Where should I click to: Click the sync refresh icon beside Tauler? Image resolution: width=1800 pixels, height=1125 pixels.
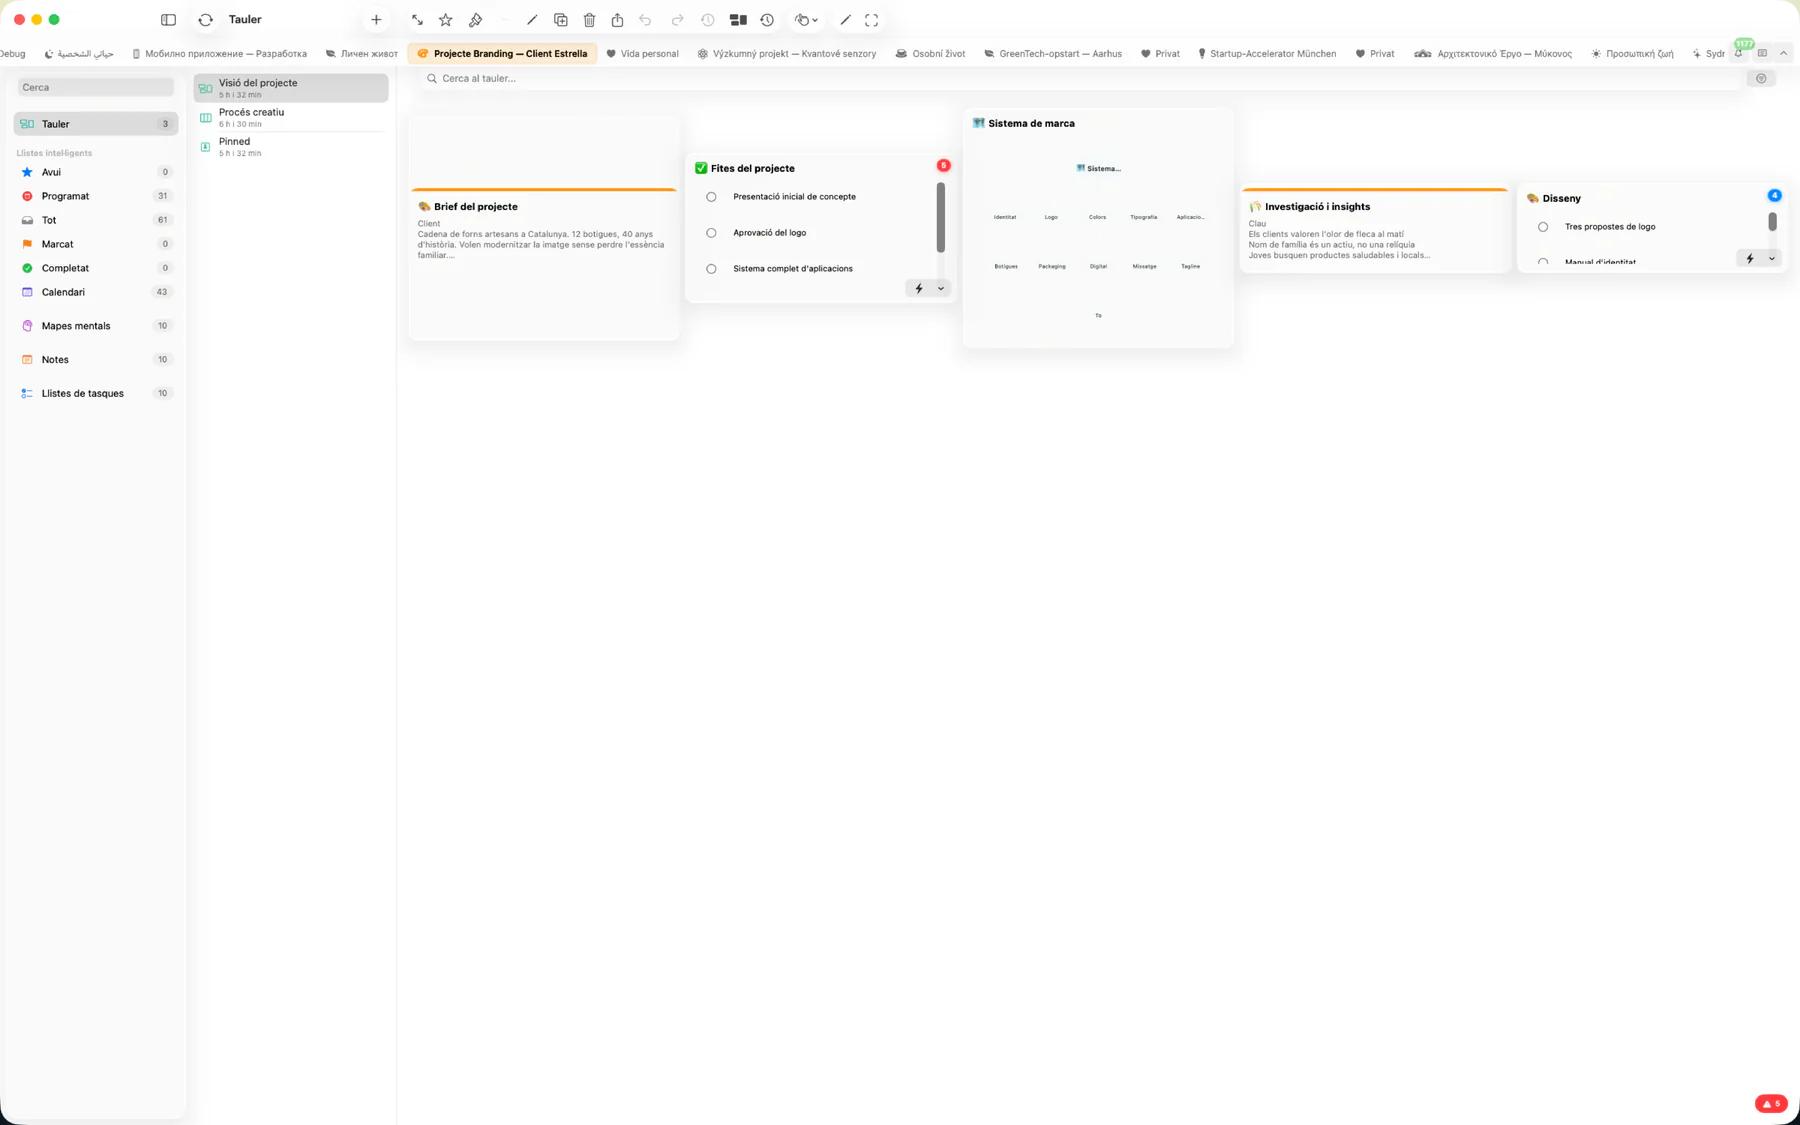click(x=206, y=20)
